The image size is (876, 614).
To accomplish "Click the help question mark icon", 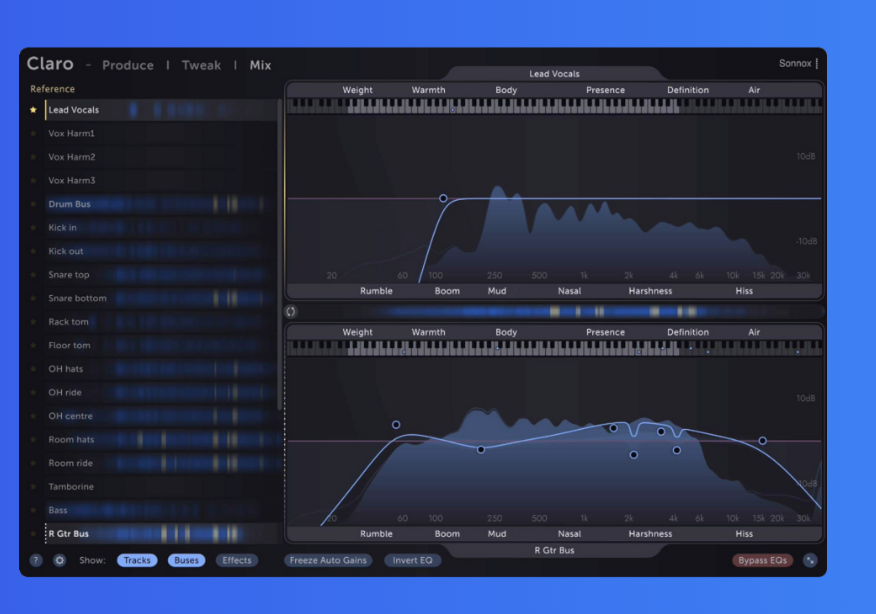I will tap(36, 560).
